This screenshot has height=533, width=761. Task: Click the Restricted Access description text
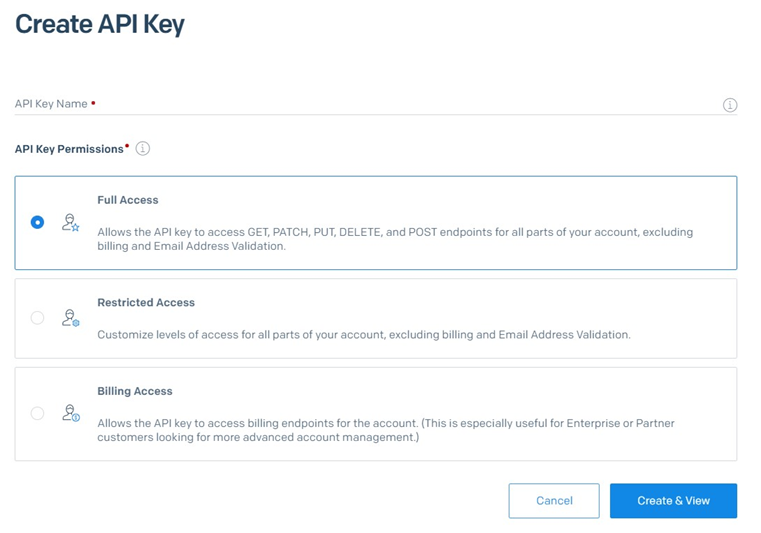point(364,335)
